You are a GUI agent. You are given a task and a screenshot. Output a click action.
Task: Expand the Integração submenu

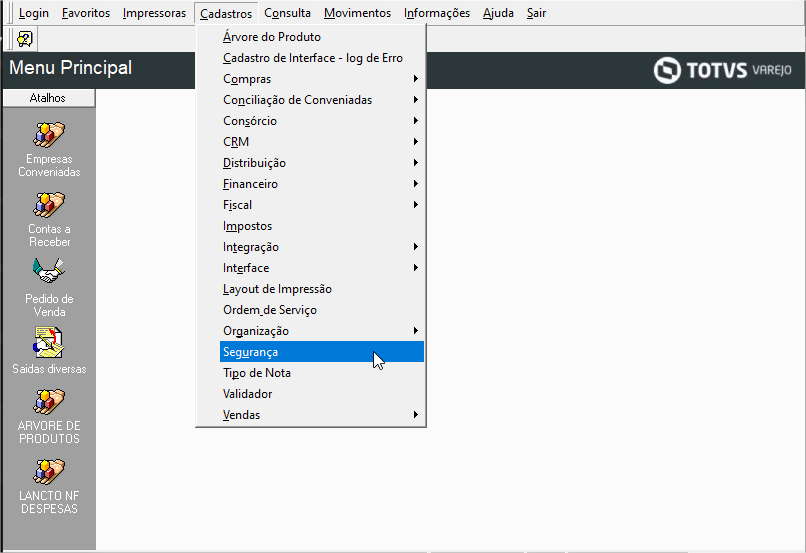click(322, 247)
